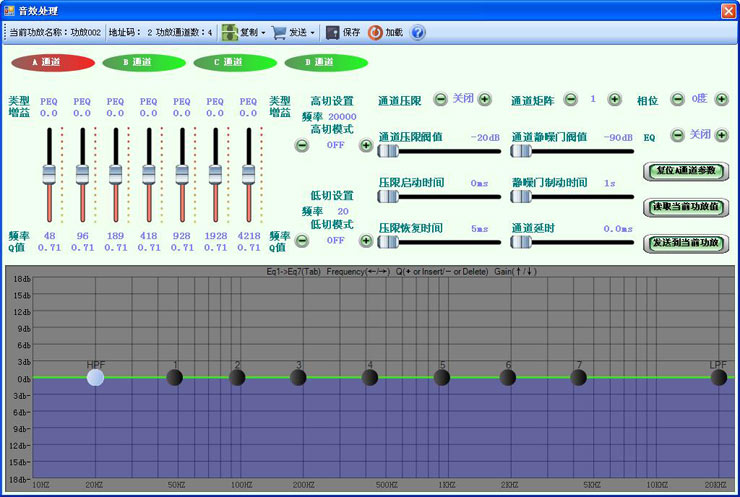The width and height of the screenshot is (740, 497).
Task: Click the minus button next to EQ 关闭
Action: pos(677,135)
